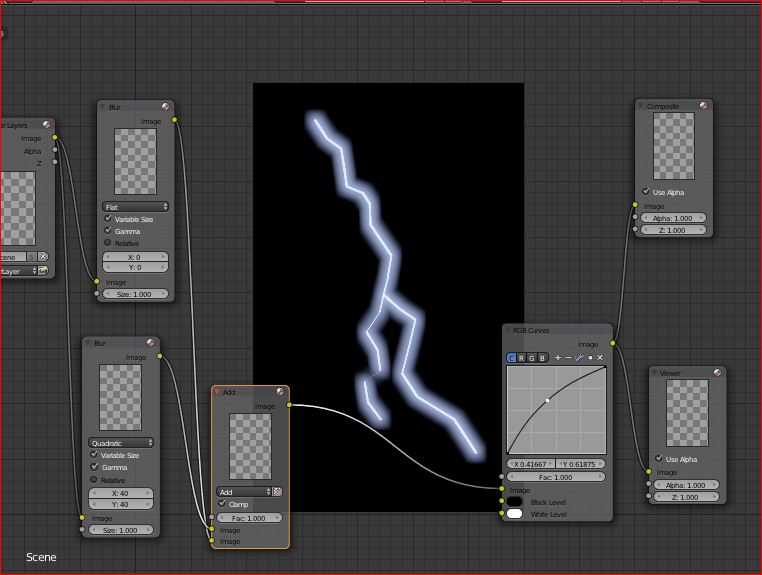The height and width of the screenshot is (575, 762).
Task: Click the White Level color swatch
Action: [514, 513]
